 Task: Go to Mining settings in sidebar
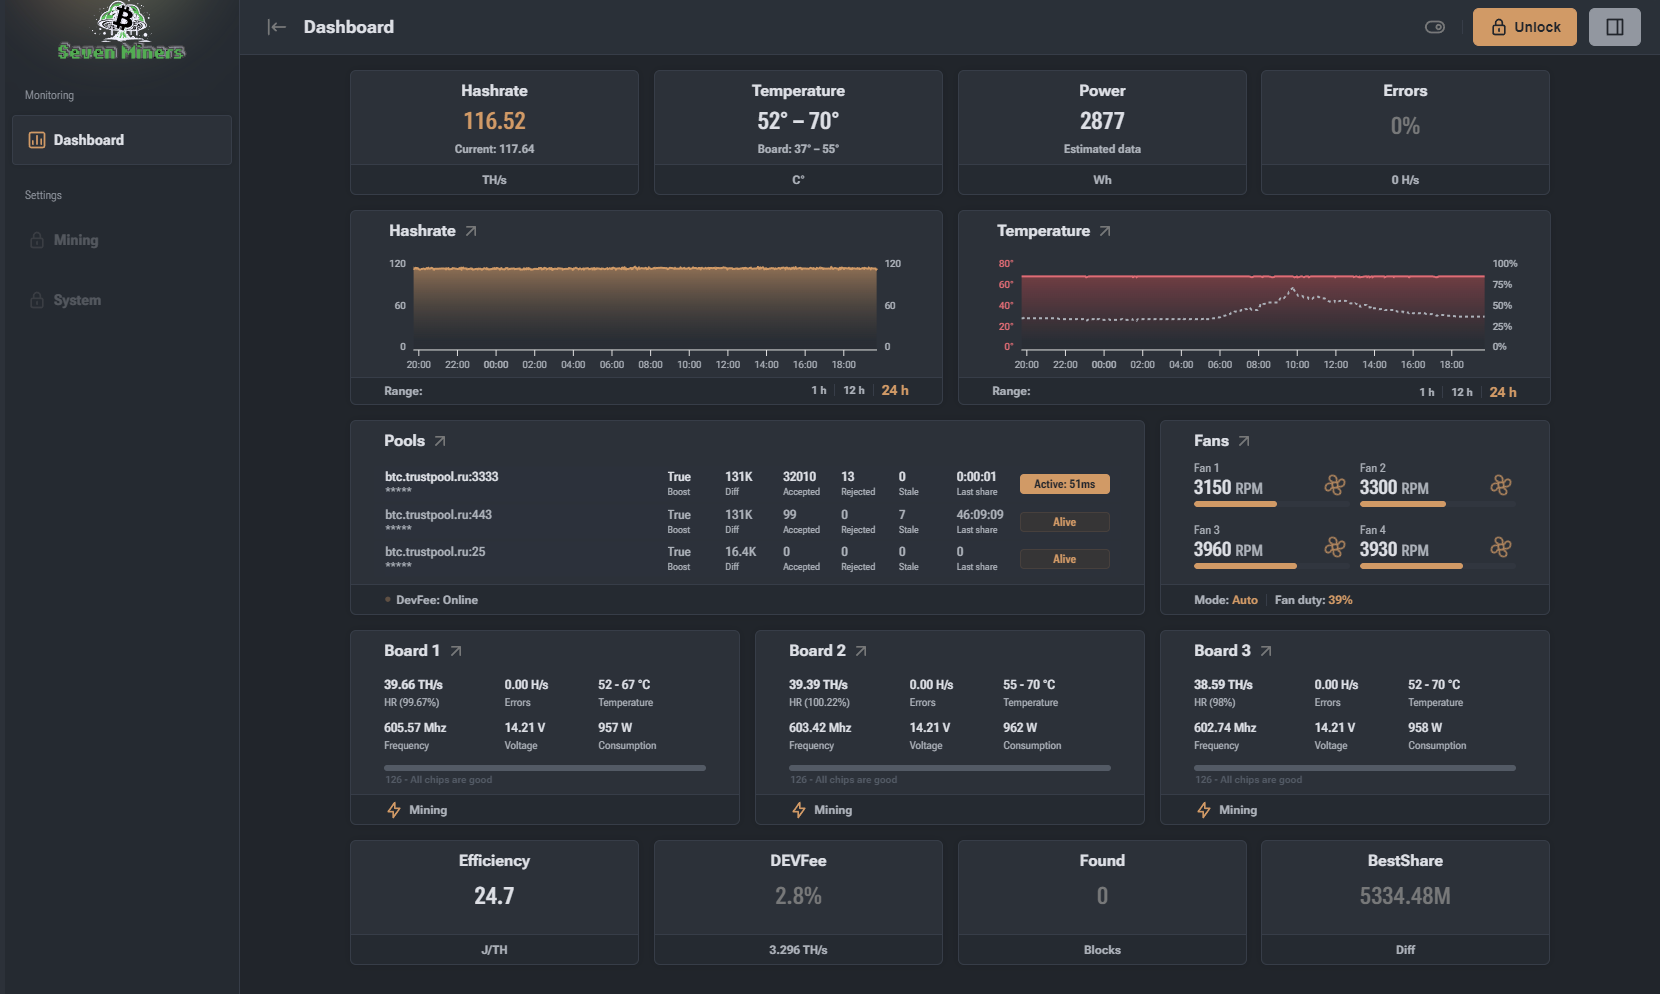76,240
